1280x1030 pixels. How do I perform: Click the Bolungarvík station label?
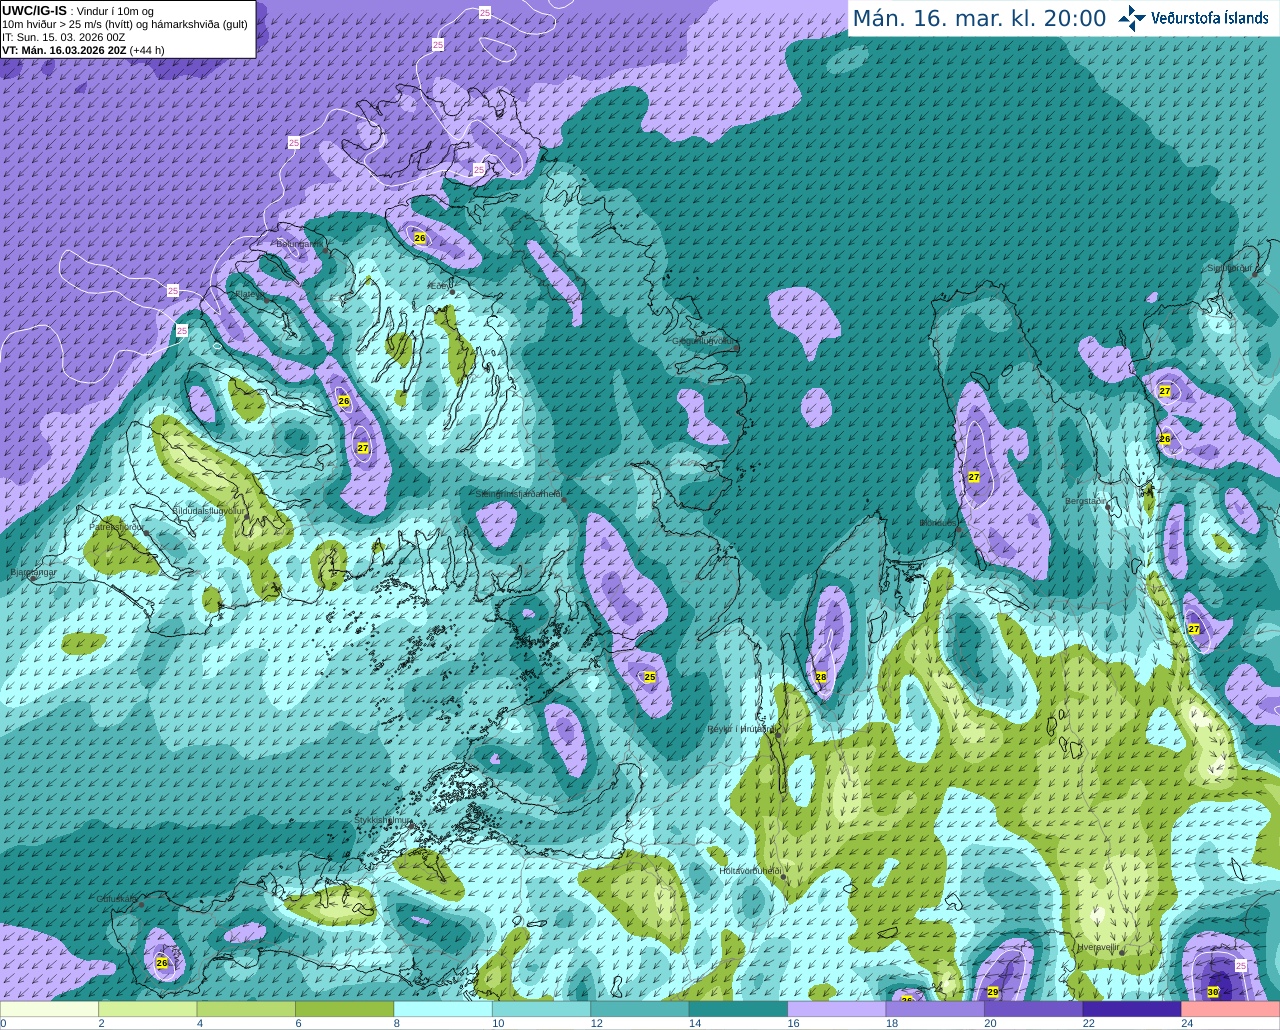[x=299, y=244]
